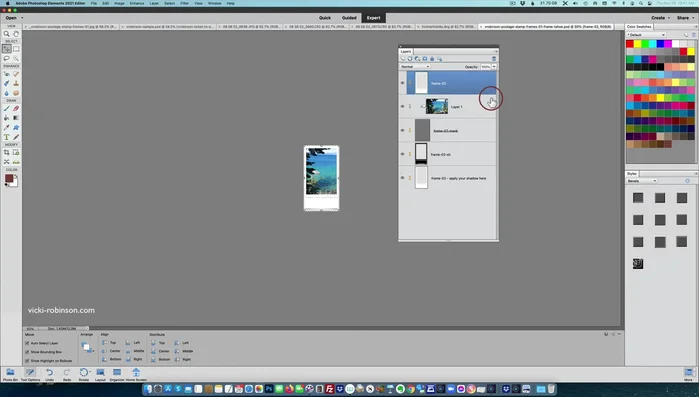Click the Opacity value field
Image resolution: width=699 pixels, height=397 pixels.
coord(485,66)
